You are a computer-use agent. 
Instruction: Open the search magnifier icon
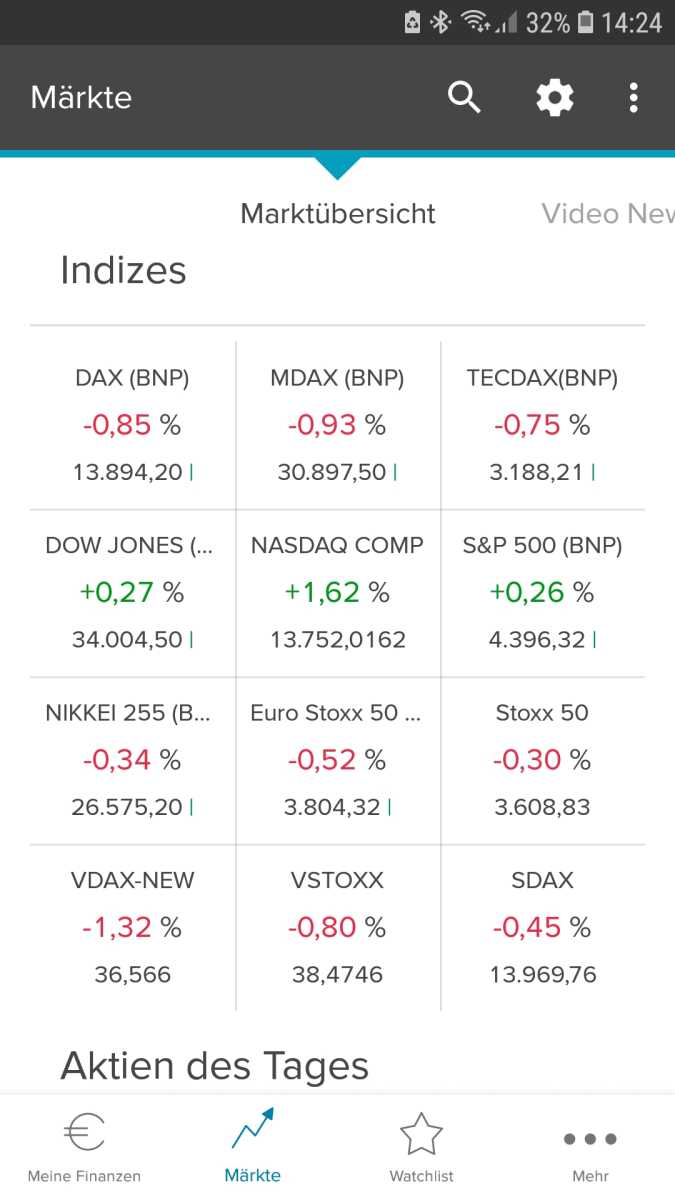(464, 97)
